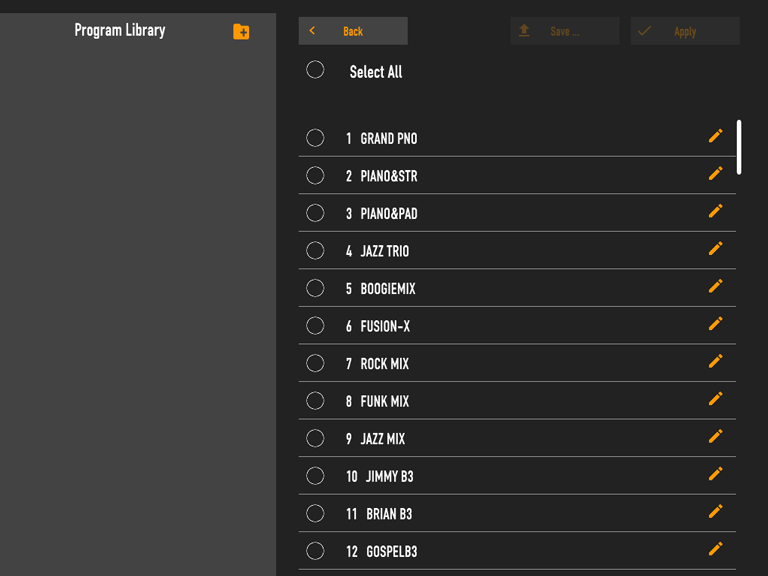
Task: Toggle the Select All radio button
Action: pyautogui.click(x=315, y=70)
